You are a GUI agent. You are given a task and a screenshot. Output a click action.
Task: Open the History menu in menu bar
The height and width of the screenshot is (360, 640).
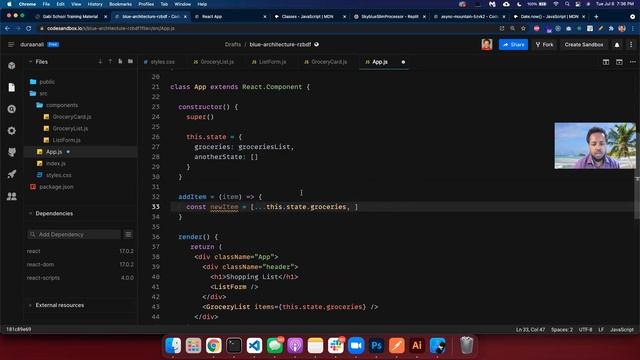[95, 4]
